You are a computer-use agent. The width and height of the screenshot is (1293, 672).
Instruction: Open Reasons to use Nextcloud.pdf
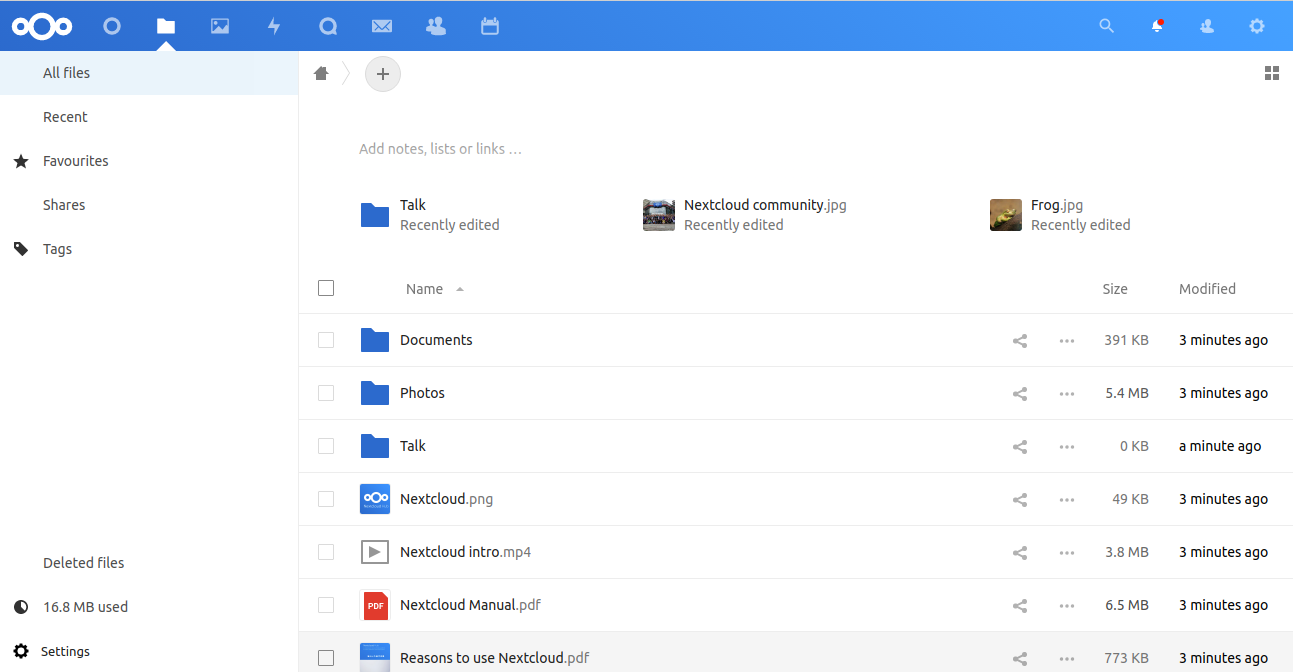[494, 658]
